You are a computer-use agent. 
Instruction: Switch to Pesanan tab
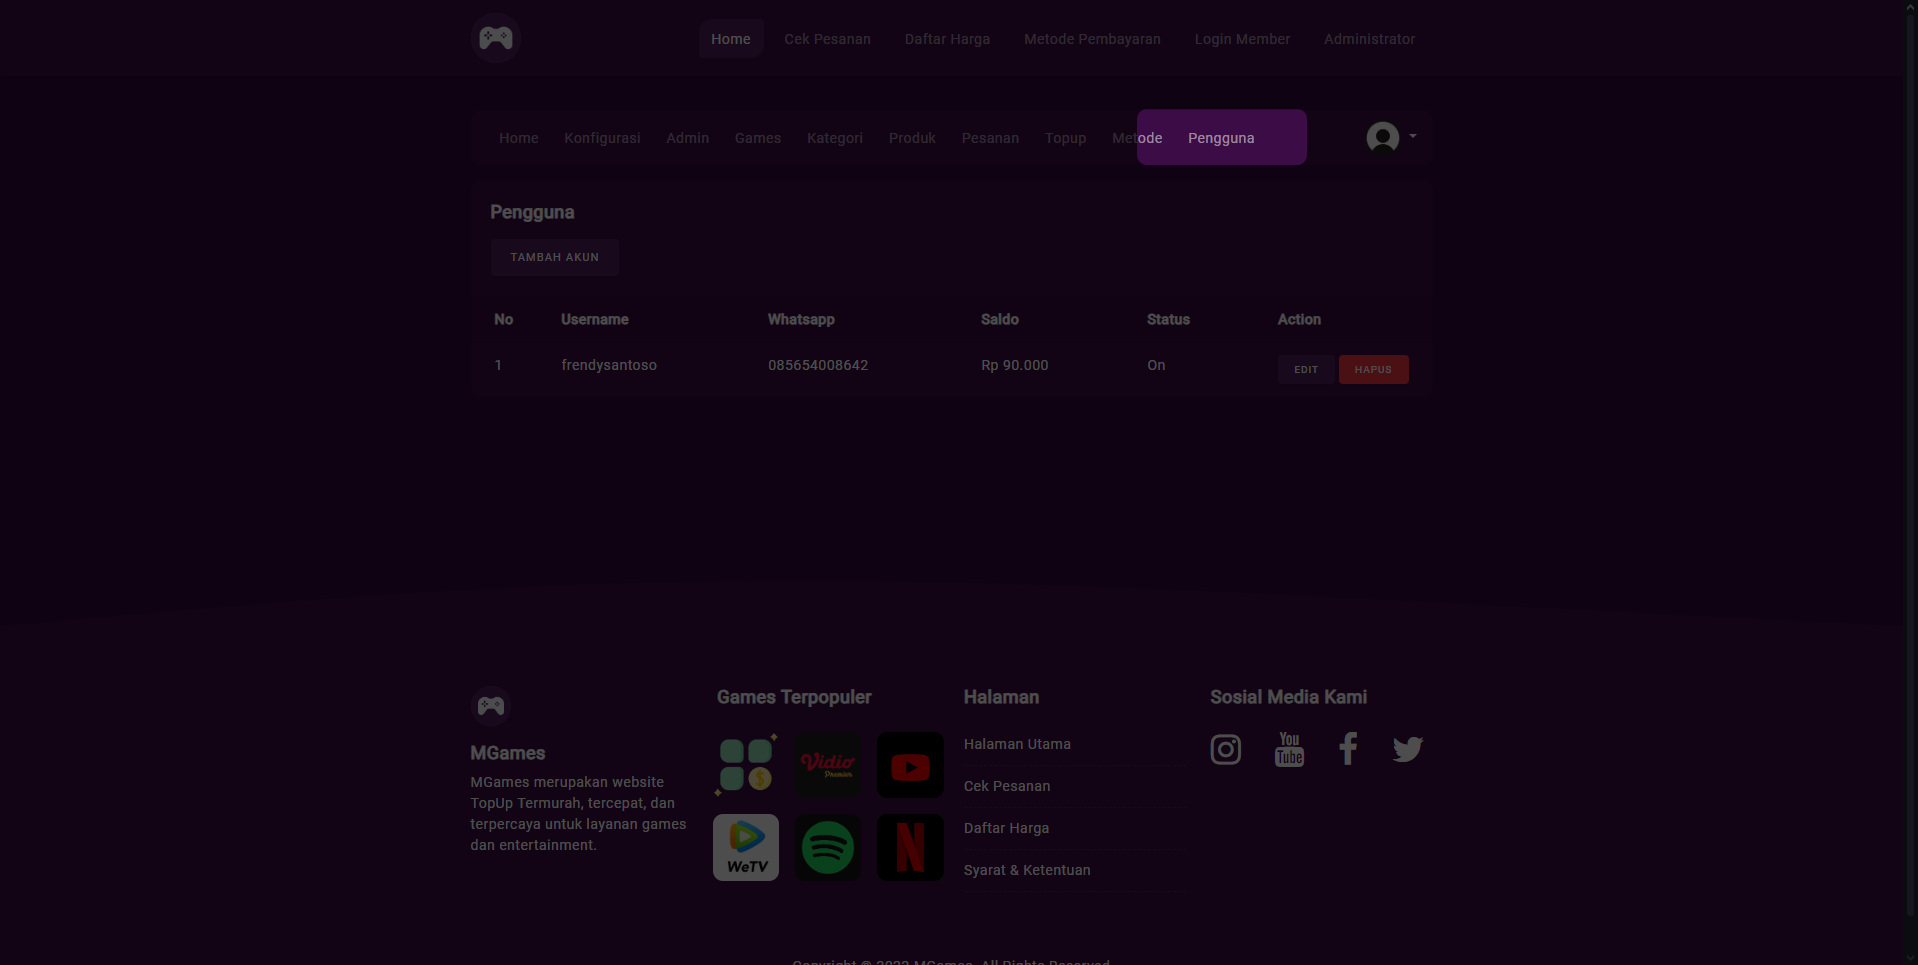pyautogui.click(x=990, y=138)
